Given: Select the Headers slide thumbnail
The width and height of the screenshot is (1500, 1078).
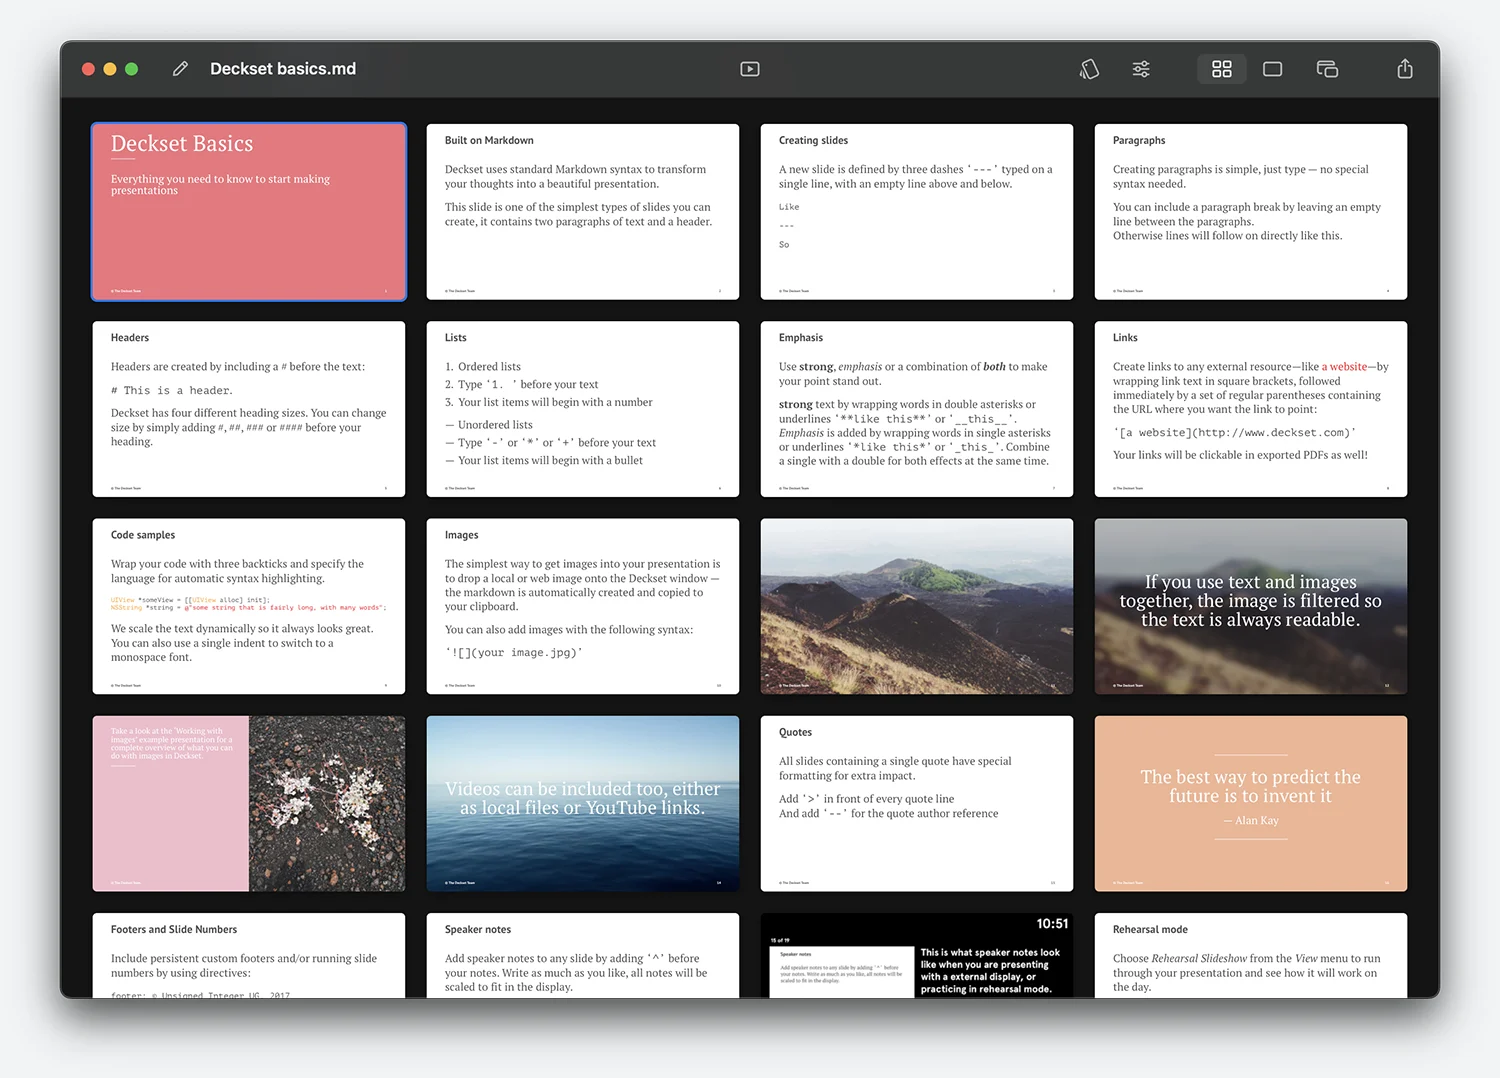Looking at the screenshot, I should [x=249, y=409].
